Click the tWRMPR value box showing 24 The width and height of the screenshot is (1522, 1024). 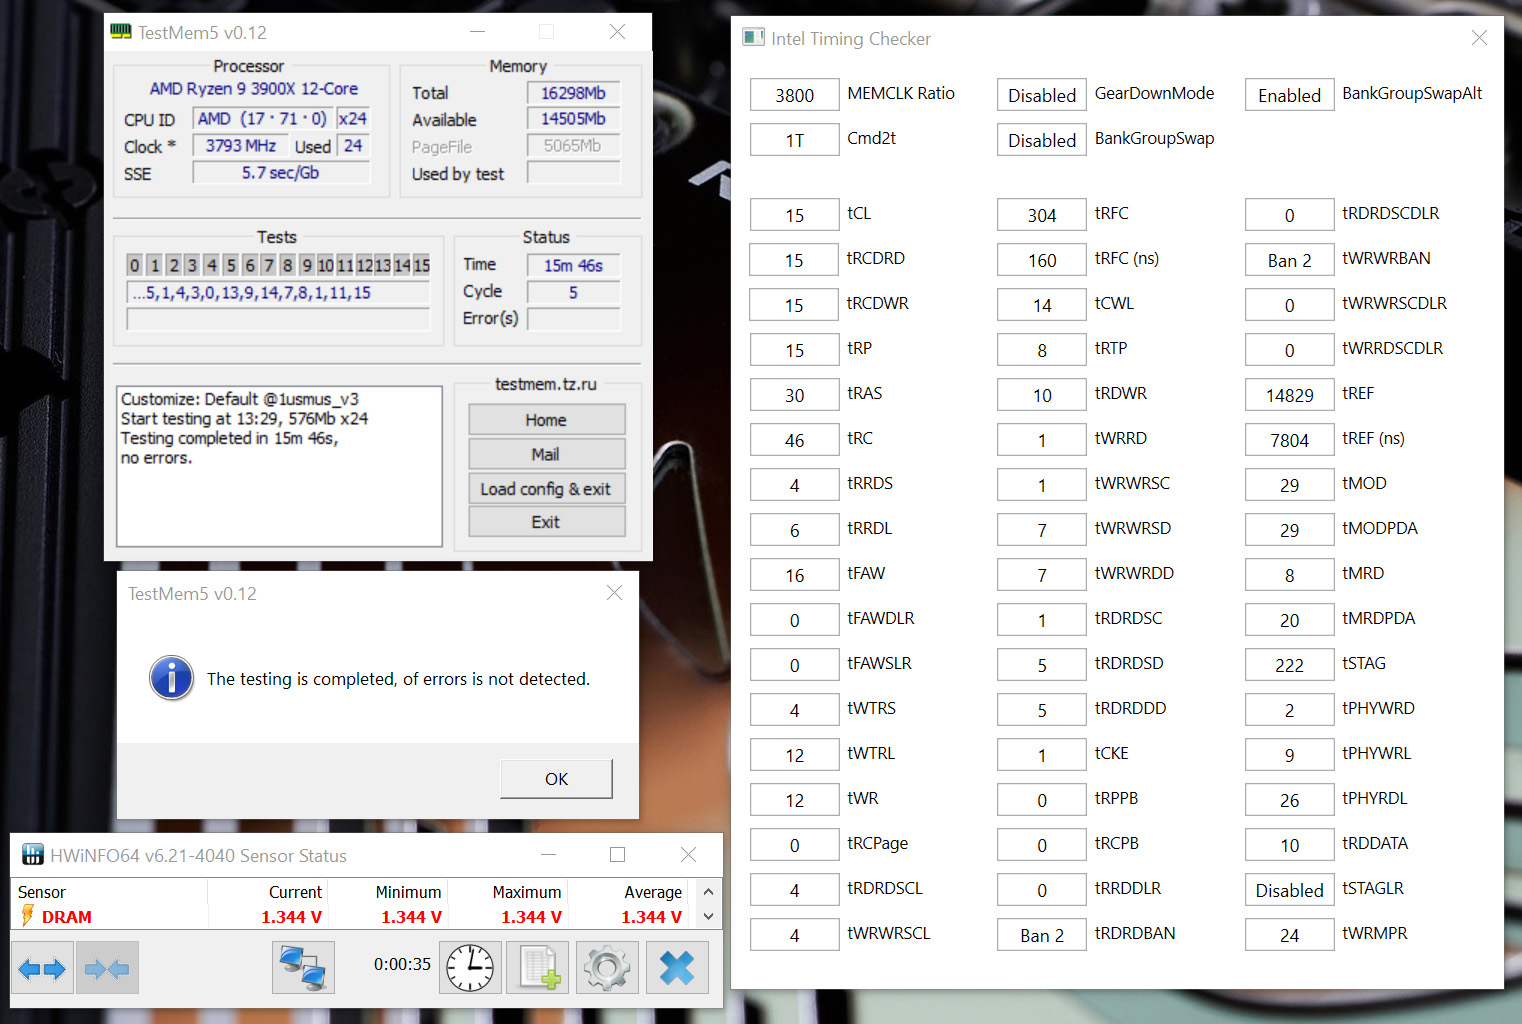pyautogui.click(x=1289, y=935)
